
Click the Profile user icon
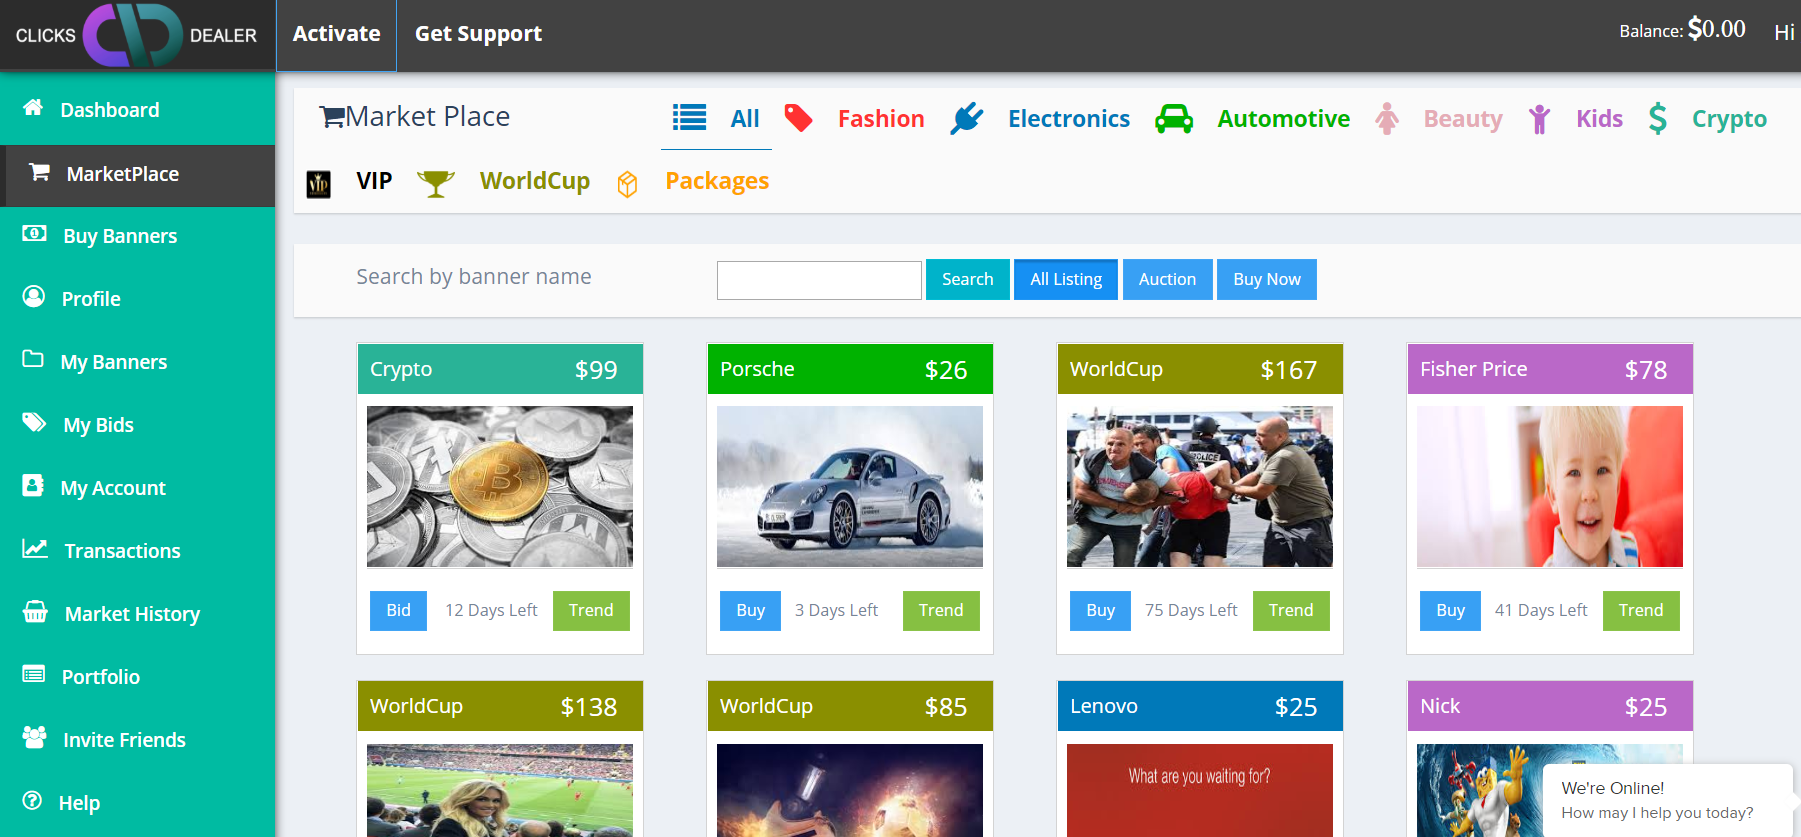pos(34,297)
